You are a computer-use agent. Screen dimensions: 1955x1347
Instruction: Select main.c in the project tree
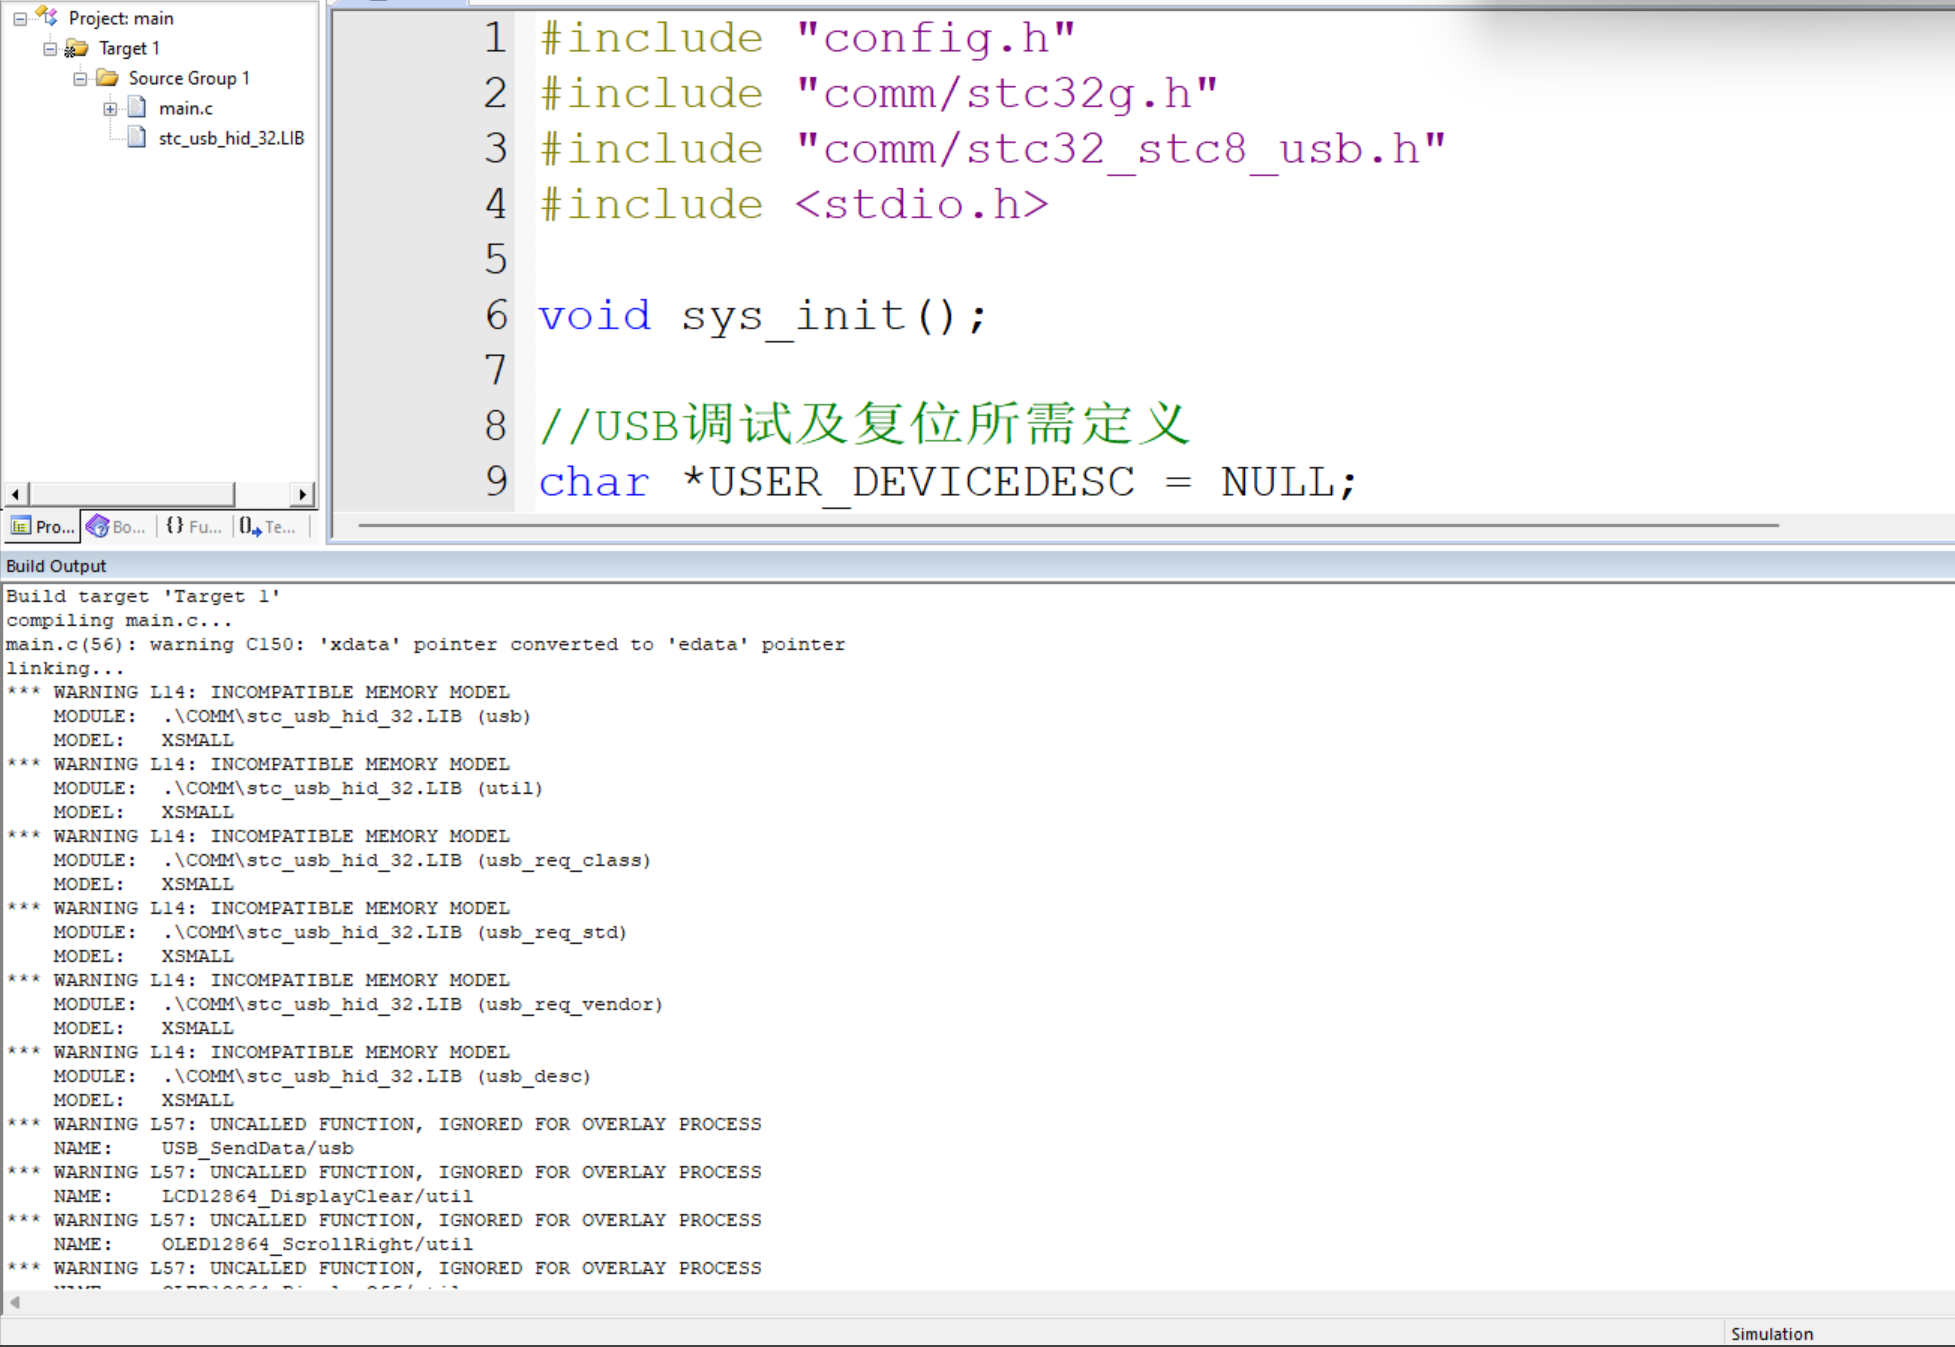click(185, 108)
